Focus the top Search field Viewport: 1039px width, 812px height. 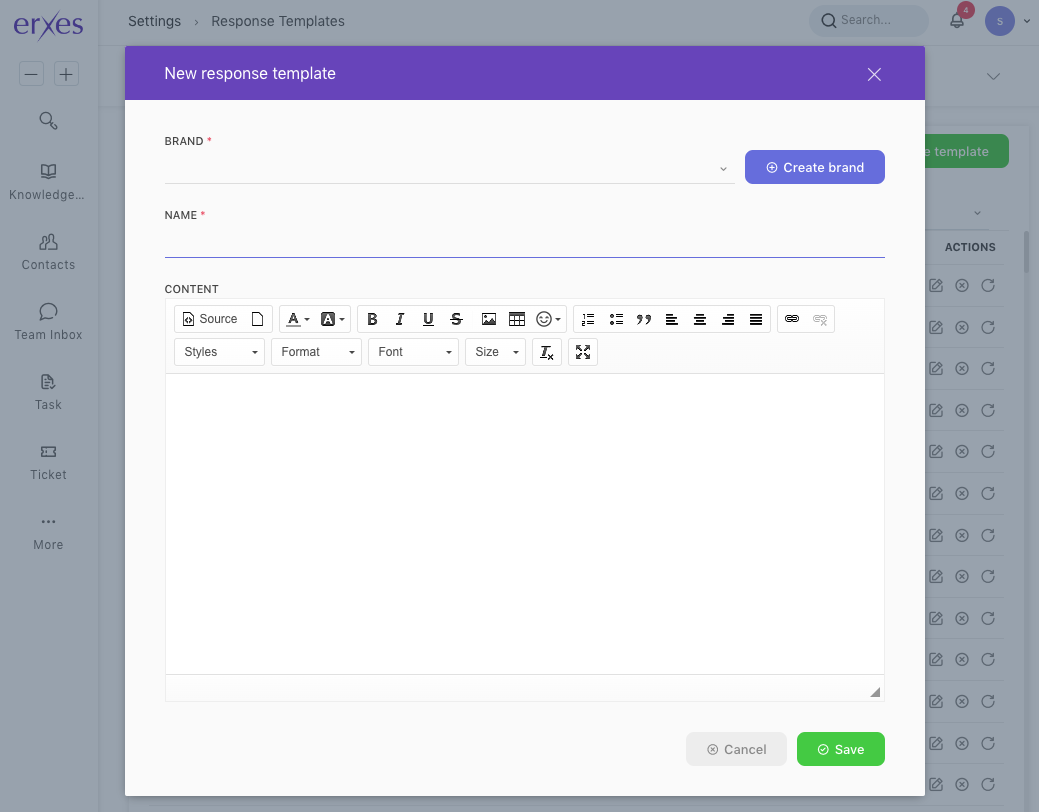(869, 21)
